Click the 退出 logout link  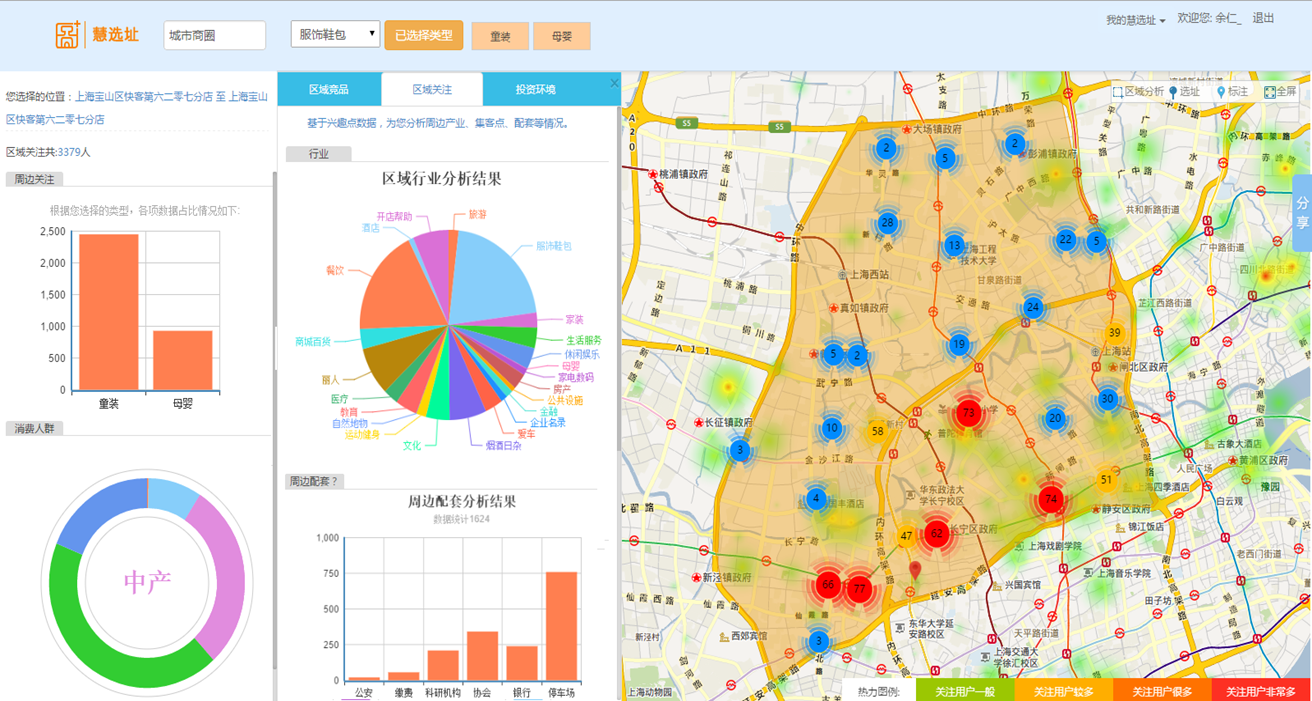1263,18
